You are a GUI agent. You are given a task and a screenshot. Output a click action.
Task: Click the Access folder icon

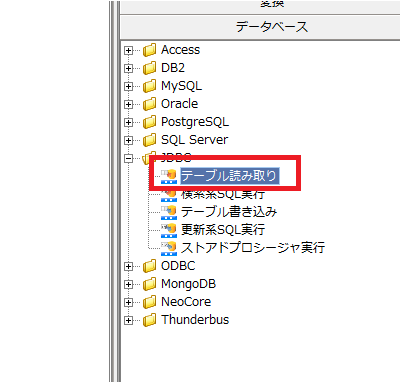(x=149, y=50)
